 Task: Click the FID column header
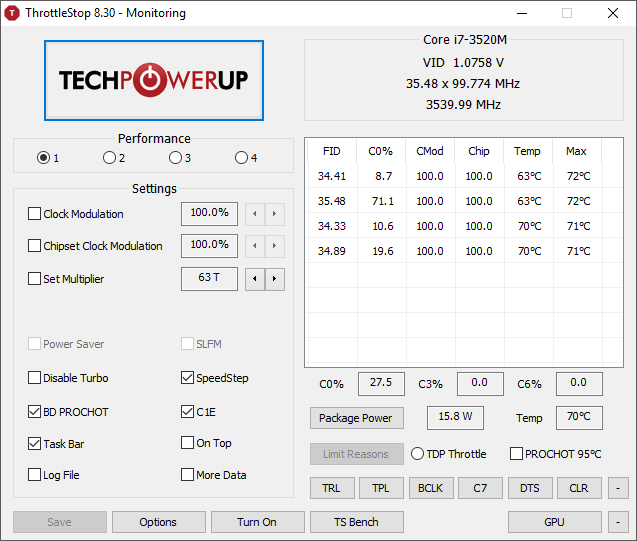pyautogui.click(x=332, y=151)
